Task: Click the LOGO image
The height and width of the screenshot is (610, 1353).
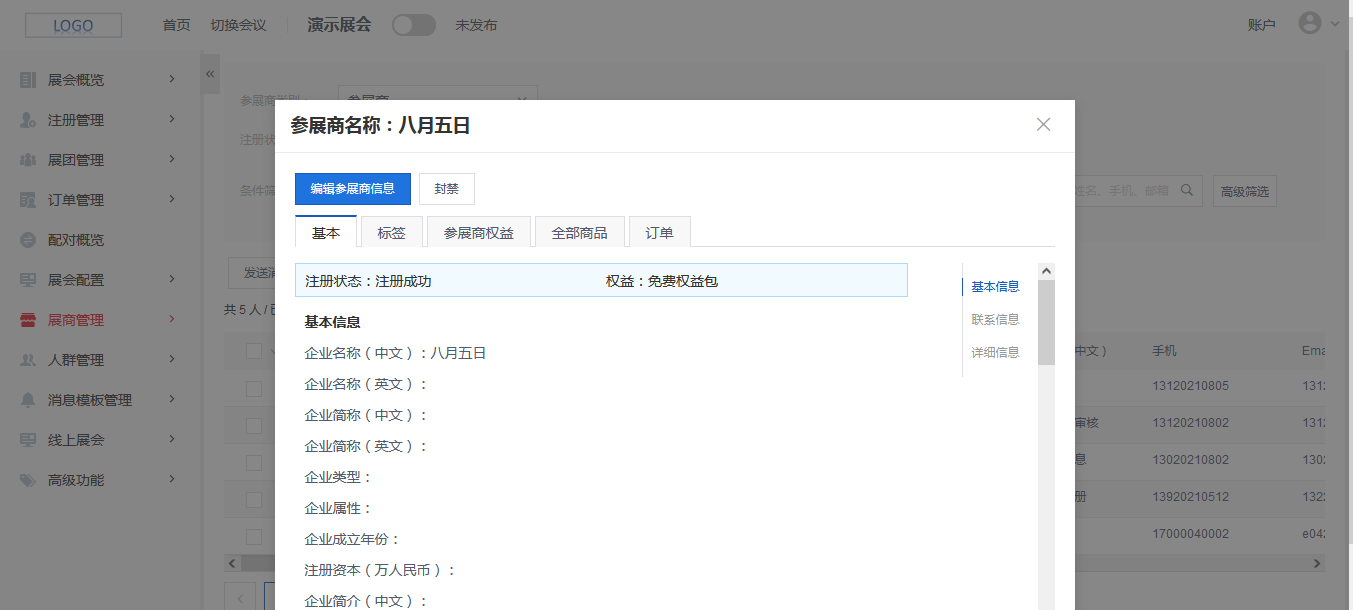Action: pyautogui.click(x=73, y=25)
